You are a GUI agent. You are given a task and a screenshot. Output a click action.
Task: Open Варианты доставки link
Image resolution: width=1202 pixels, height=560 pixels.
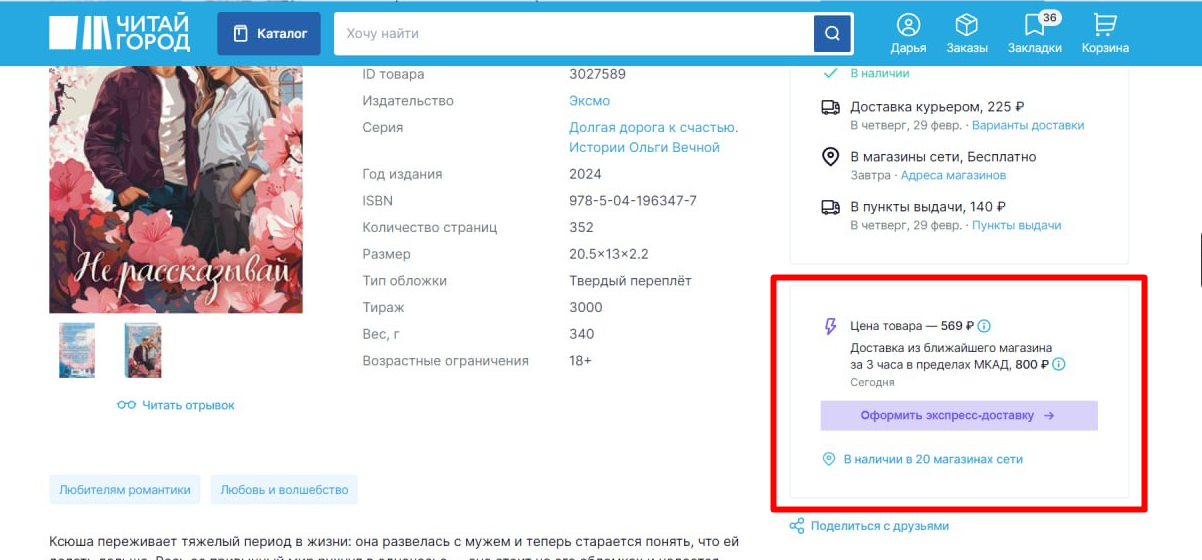(1027, 126)
